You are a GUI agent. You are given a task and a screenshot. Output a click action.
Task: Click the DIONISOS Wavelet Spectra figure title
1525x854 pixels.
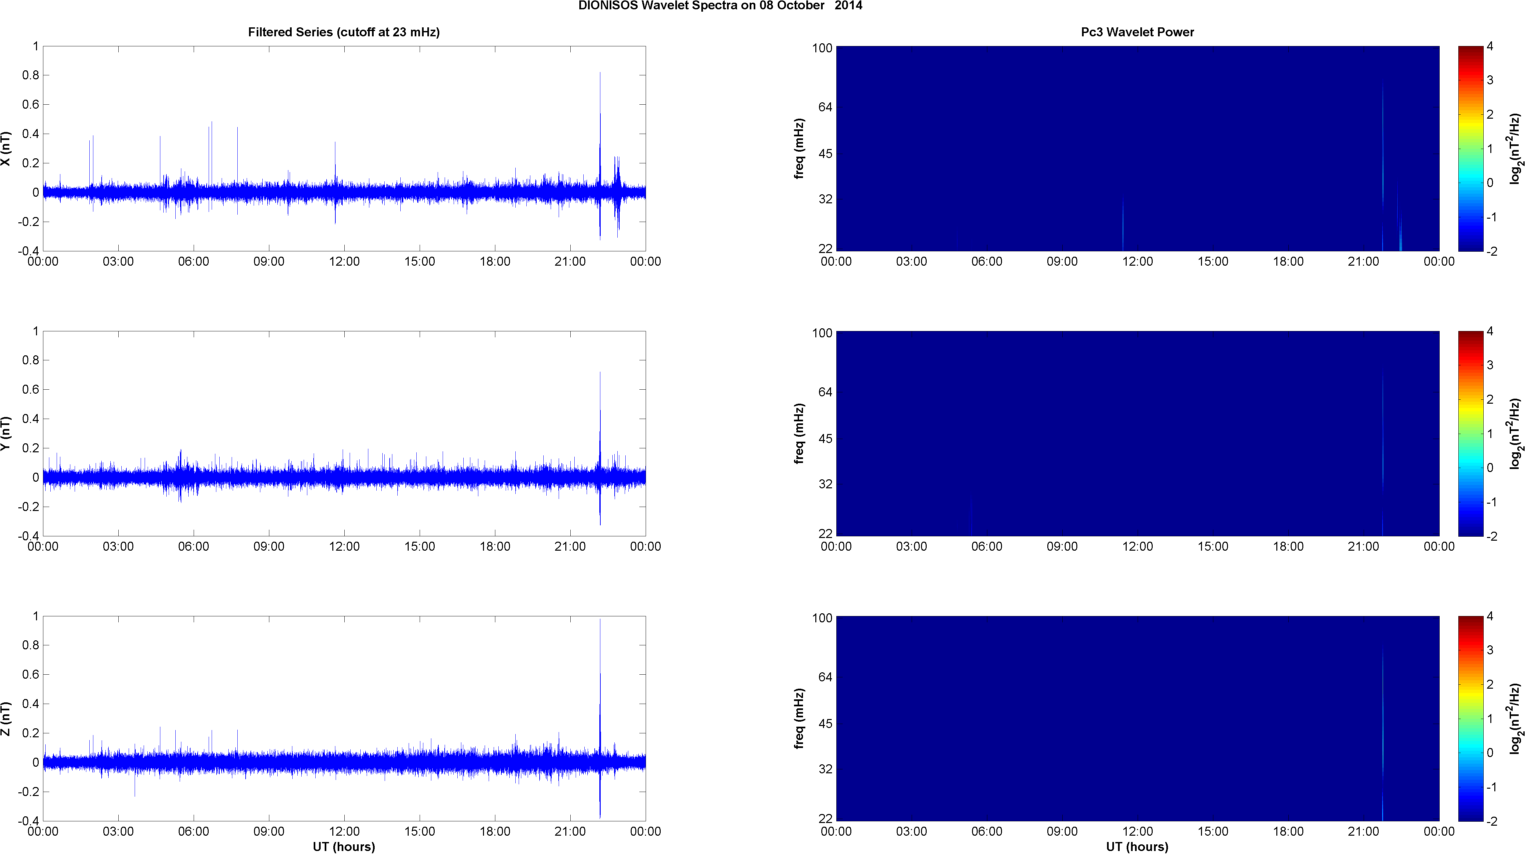point(720,6)
